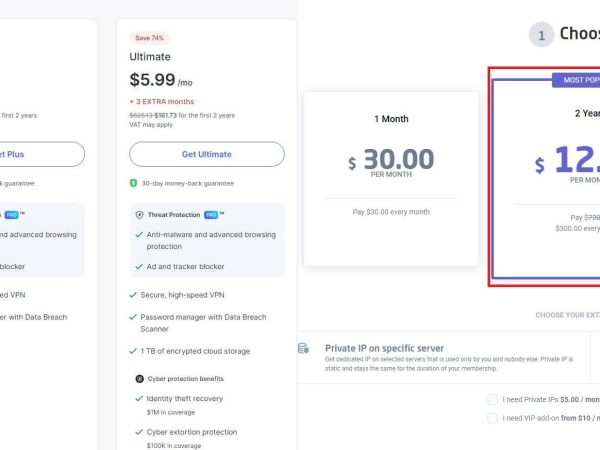Click the partially visible Get Plus button
The height and width of the screenshot is (450, 600).
tap(40, 154)
